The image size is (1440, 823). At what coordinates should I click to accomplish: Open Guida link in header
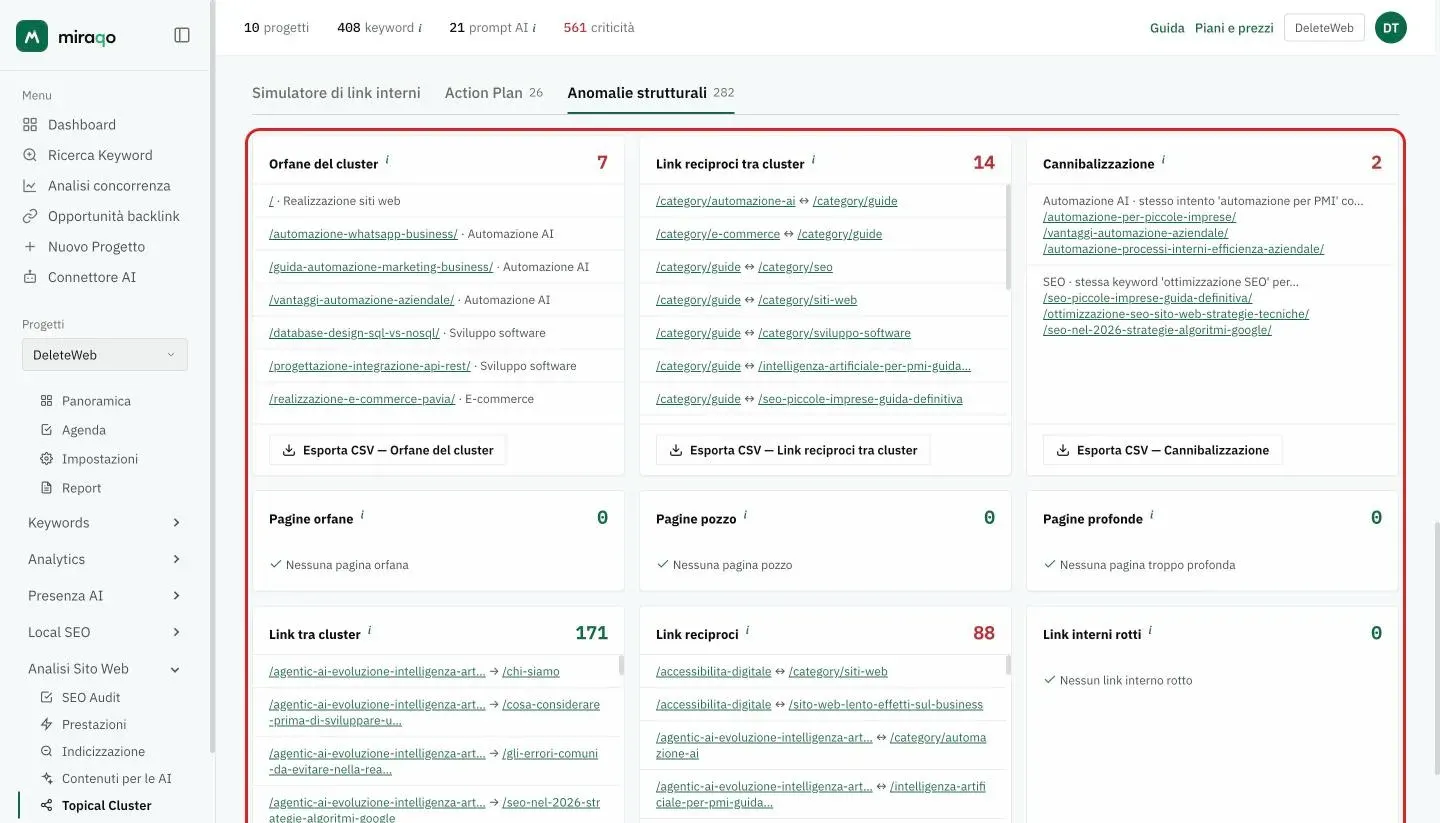[1167, 28]
